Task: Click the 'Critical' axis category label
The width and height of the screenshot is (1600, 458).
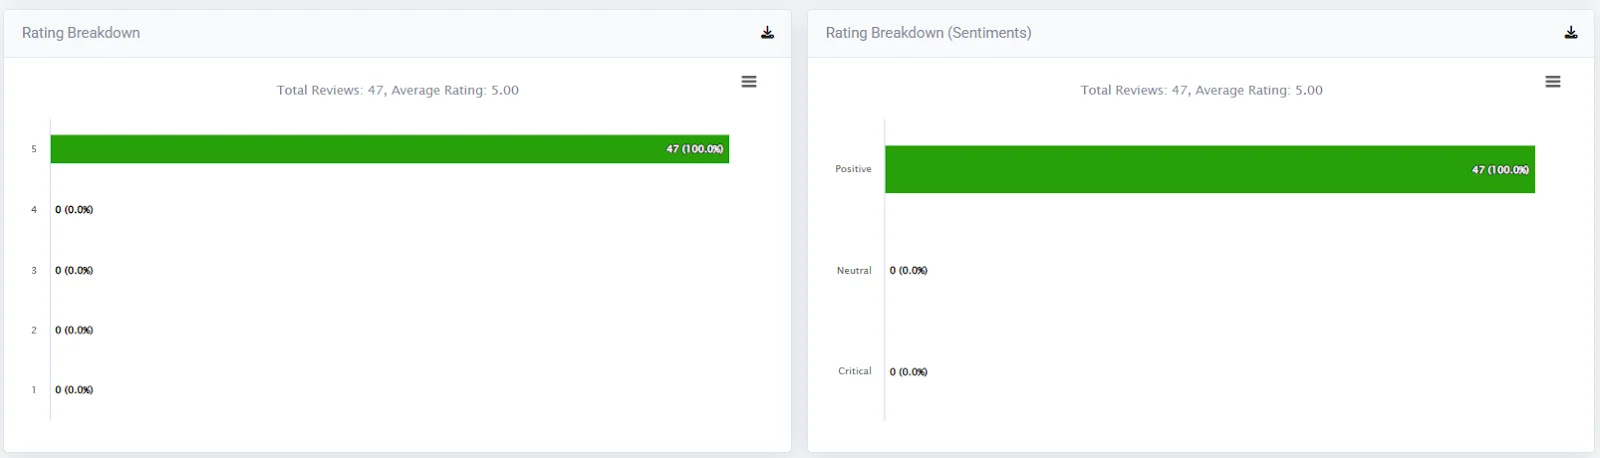Action: pos(854,371)
